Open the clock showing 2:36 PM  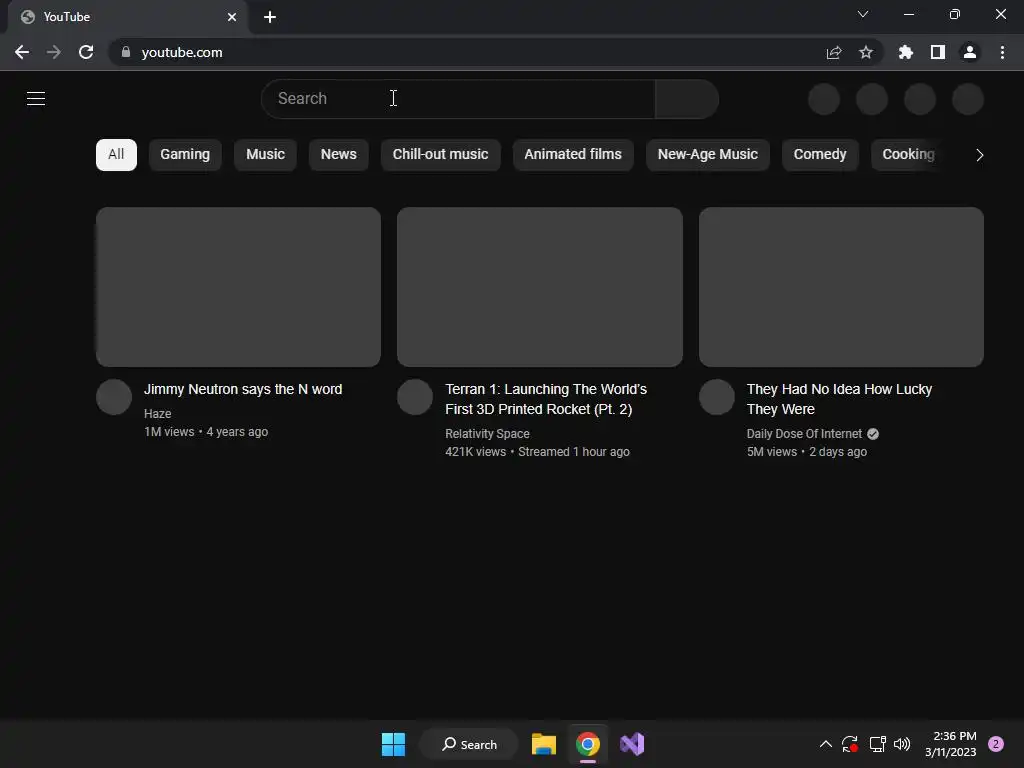coord(951,744)
